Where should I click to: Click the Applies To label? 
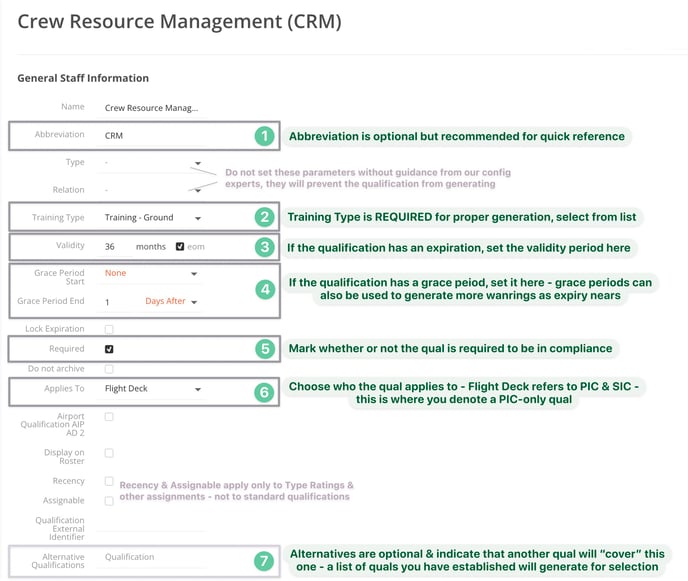(x=64, y=389)
